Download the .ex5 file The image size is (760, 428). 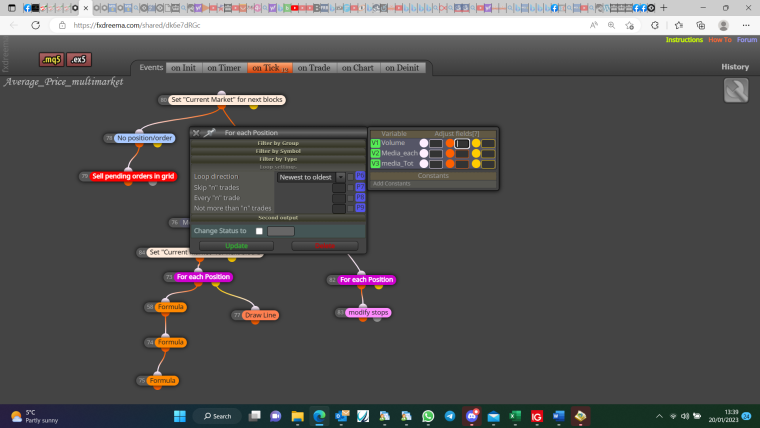79,60
